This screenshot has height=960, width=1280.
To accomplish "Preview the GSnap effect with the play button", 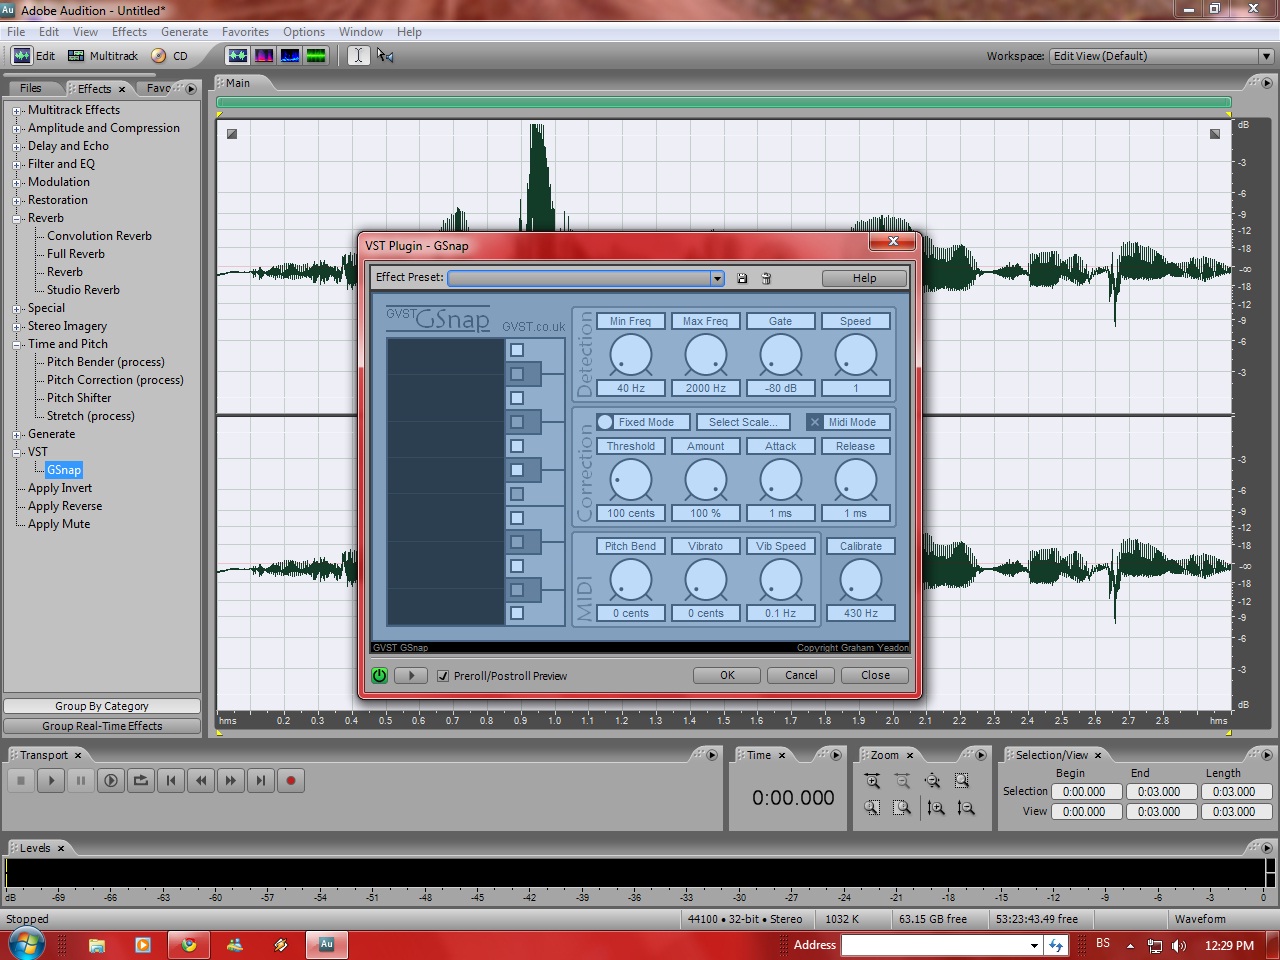I will 410,676.
